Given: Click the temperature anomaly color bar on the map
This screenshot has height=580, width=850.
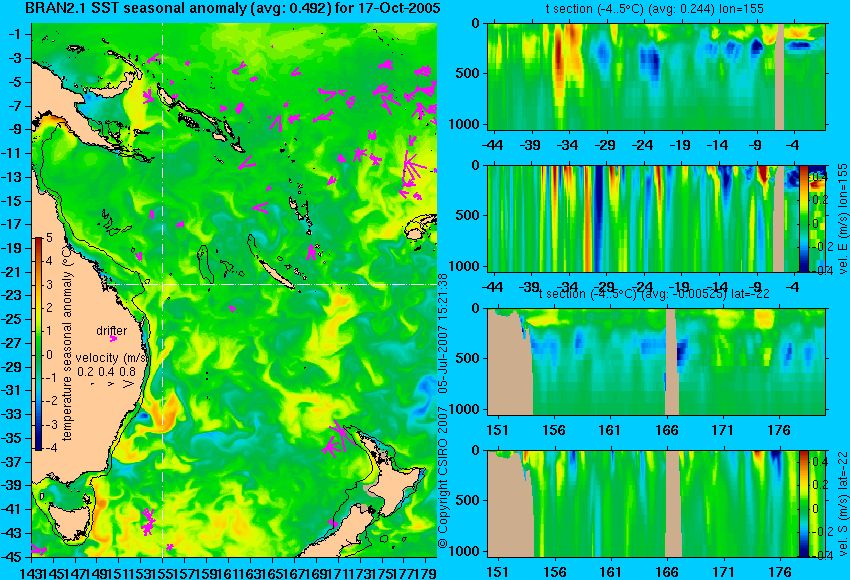Looking at the screenshot, I should pos(38,344).
